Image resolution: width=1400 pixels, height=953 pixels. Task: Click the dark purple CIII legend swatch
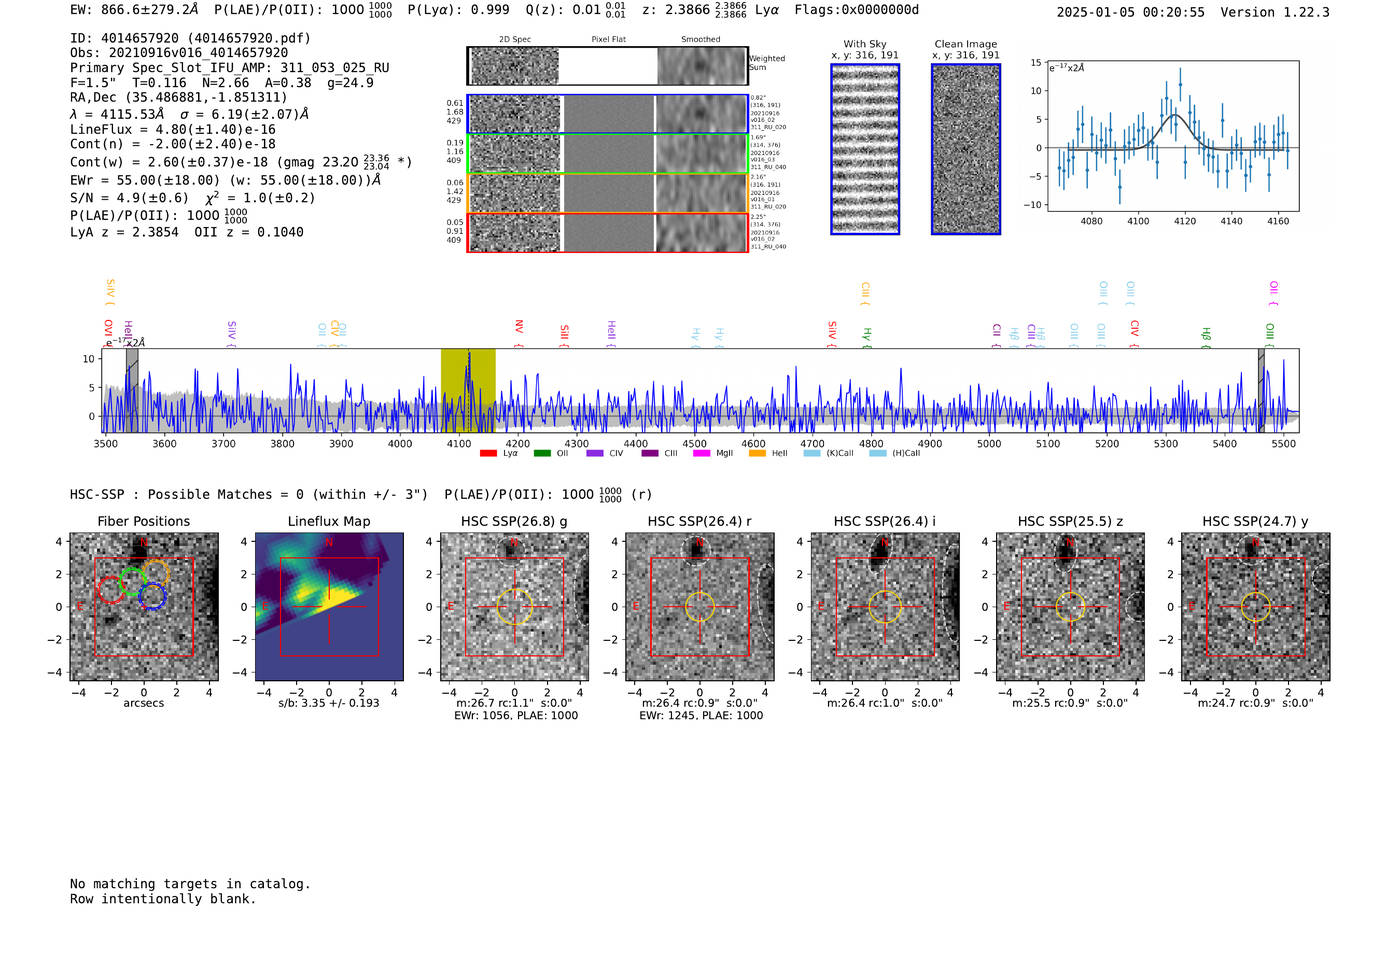click(650, 453)
